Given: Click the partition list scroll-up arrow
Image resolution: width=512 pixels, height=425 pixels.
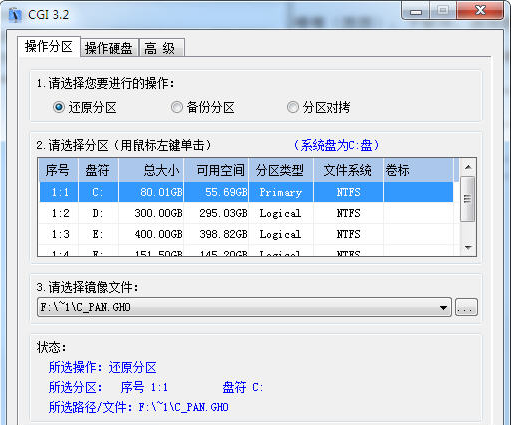Looking at the screenshot, I should point(468,167).
